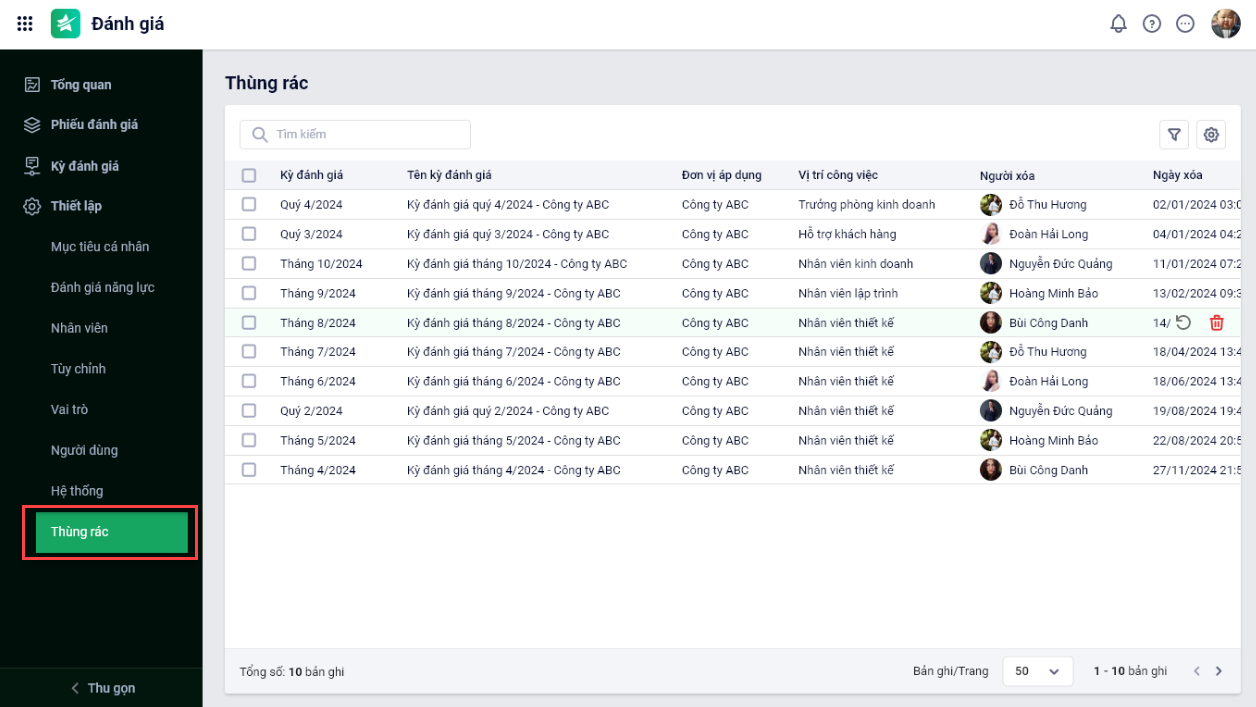
Task: Check the Quý 3/2024 row checkbox
Action: point(249,234)
